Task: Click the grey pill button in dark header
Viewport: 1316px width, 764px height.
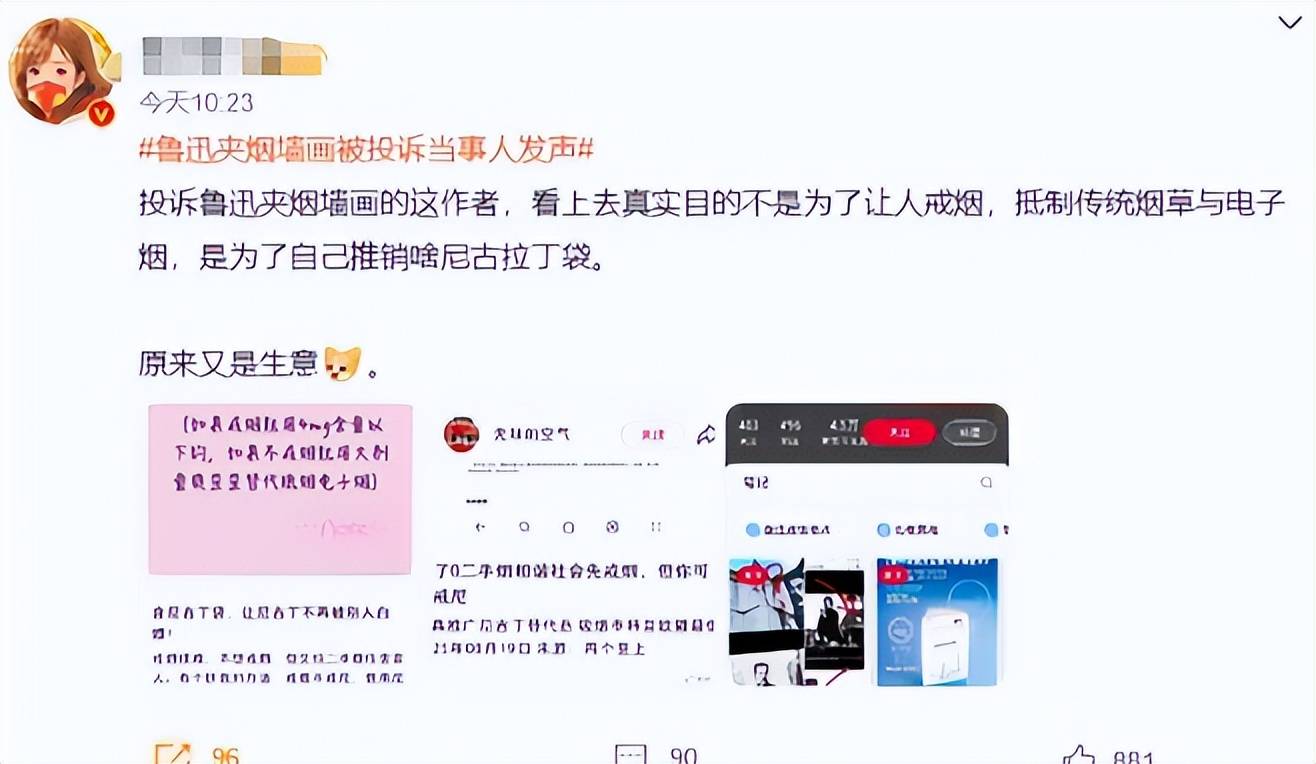Action: click(969, 432)
